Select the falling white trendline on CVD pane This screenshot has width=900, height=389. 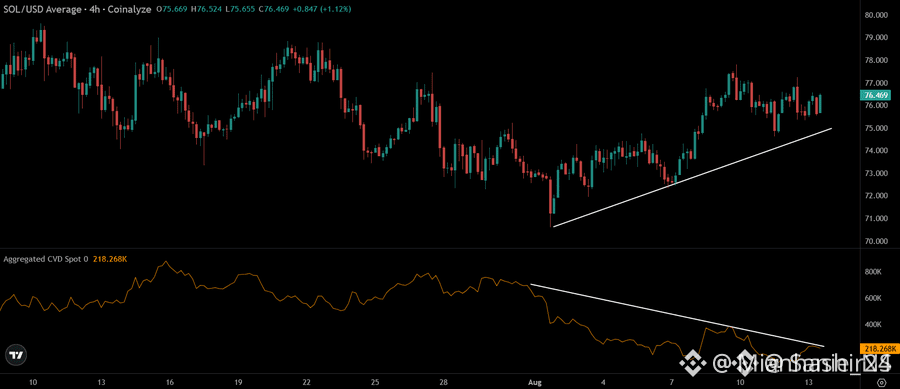(x=677, y=316)
